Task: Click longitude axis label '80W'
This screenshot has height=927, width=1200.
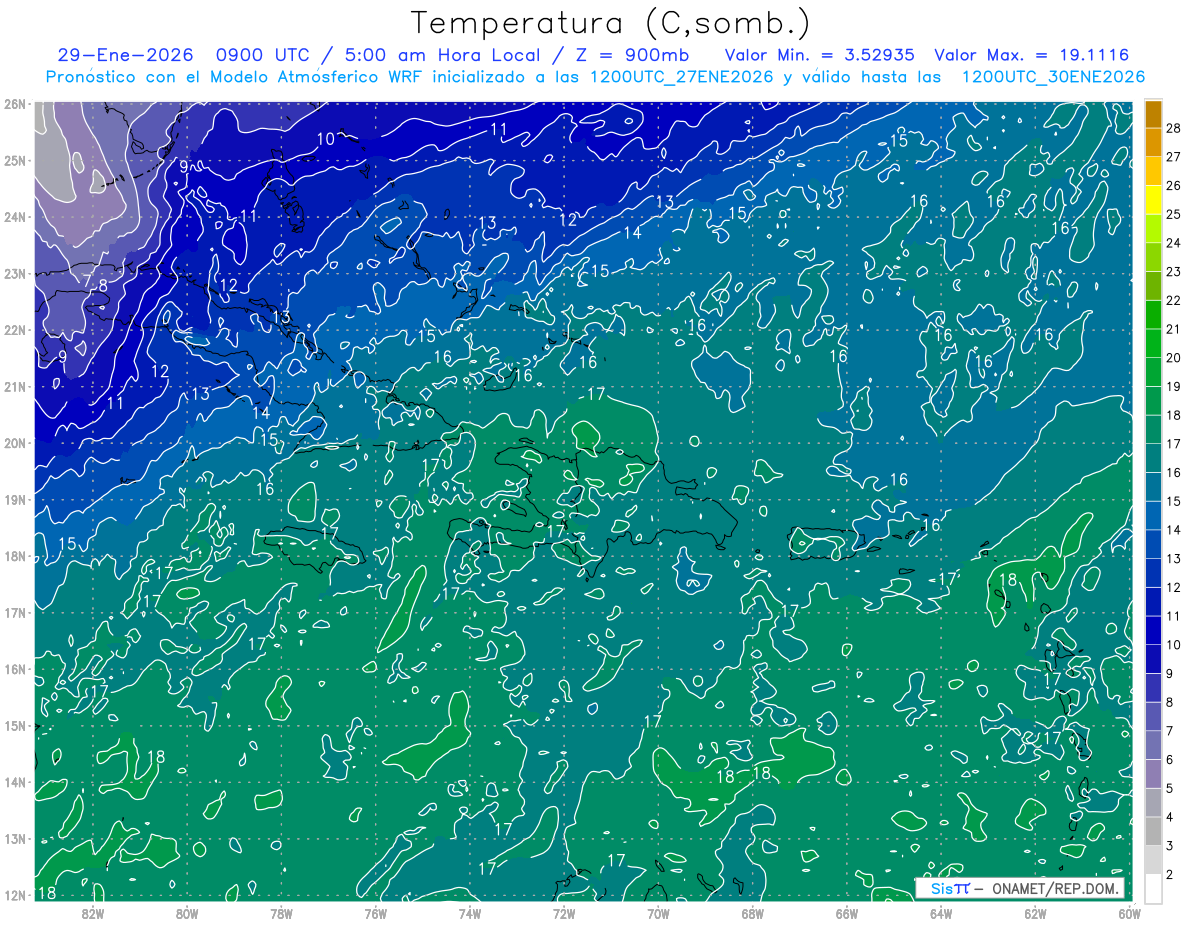Action: tap(187, 912)
